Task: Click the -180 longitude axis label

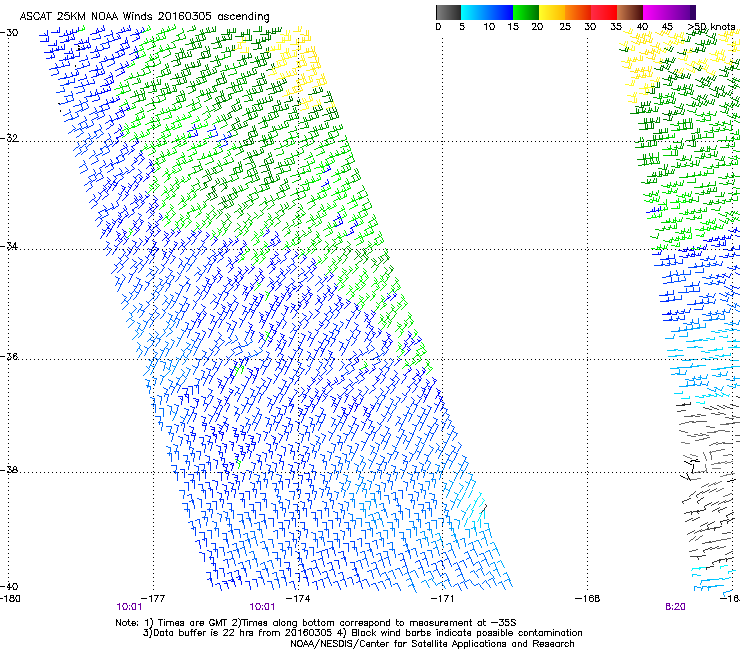Action: click(x=10, y=598)
